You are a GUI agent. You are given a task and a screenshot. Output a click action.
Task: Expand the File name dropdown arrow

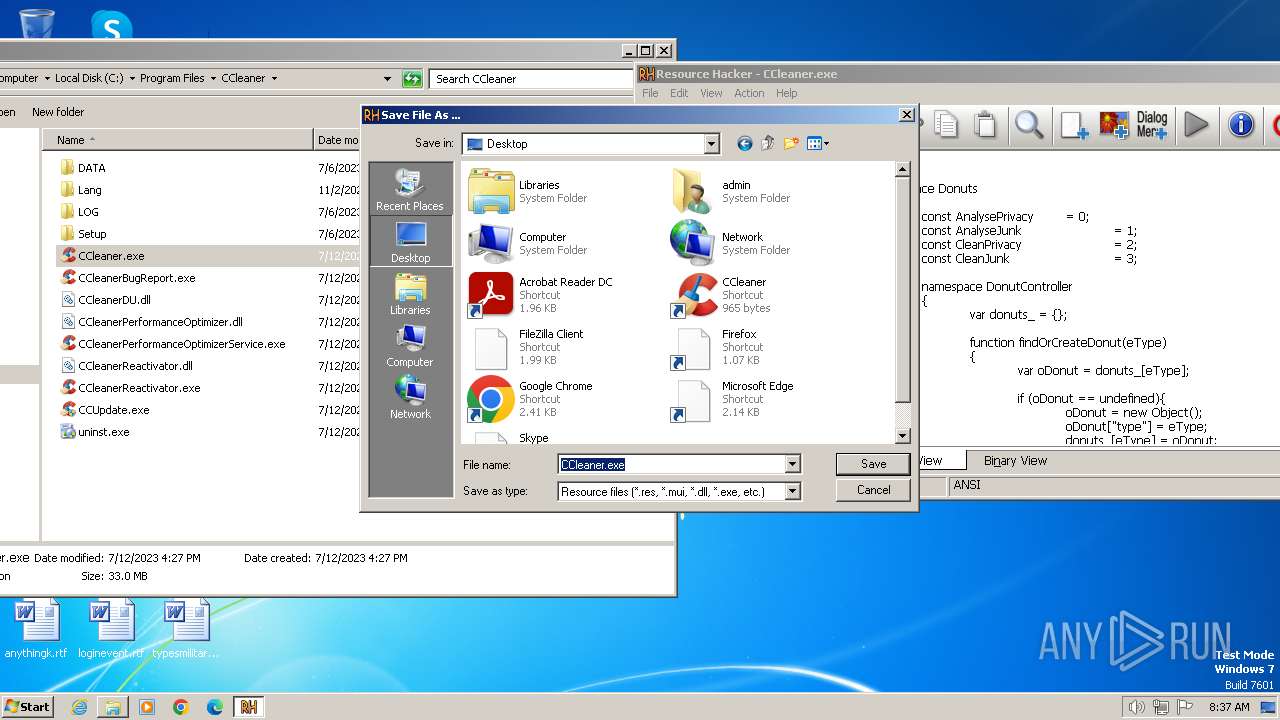click(792, 464)
